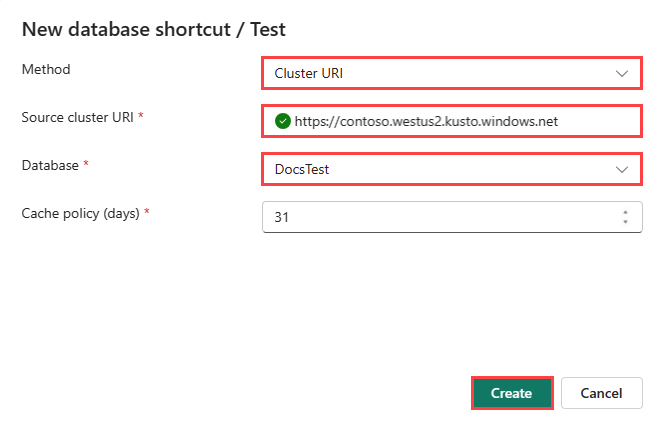Image resolution: width=664 pixels, height=430 pixels.
Task: Click the word Test in the dialog title
Action: click(x=268, y=30)
